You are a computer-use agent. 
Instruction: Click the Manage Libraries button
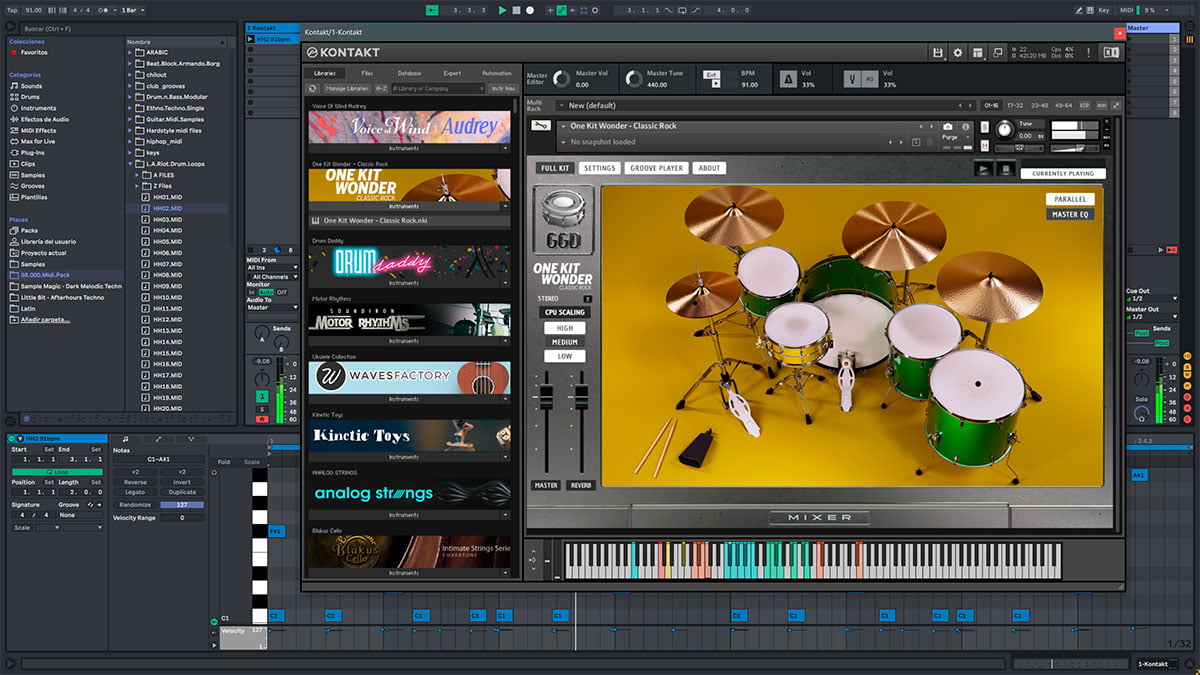(347, 88)
